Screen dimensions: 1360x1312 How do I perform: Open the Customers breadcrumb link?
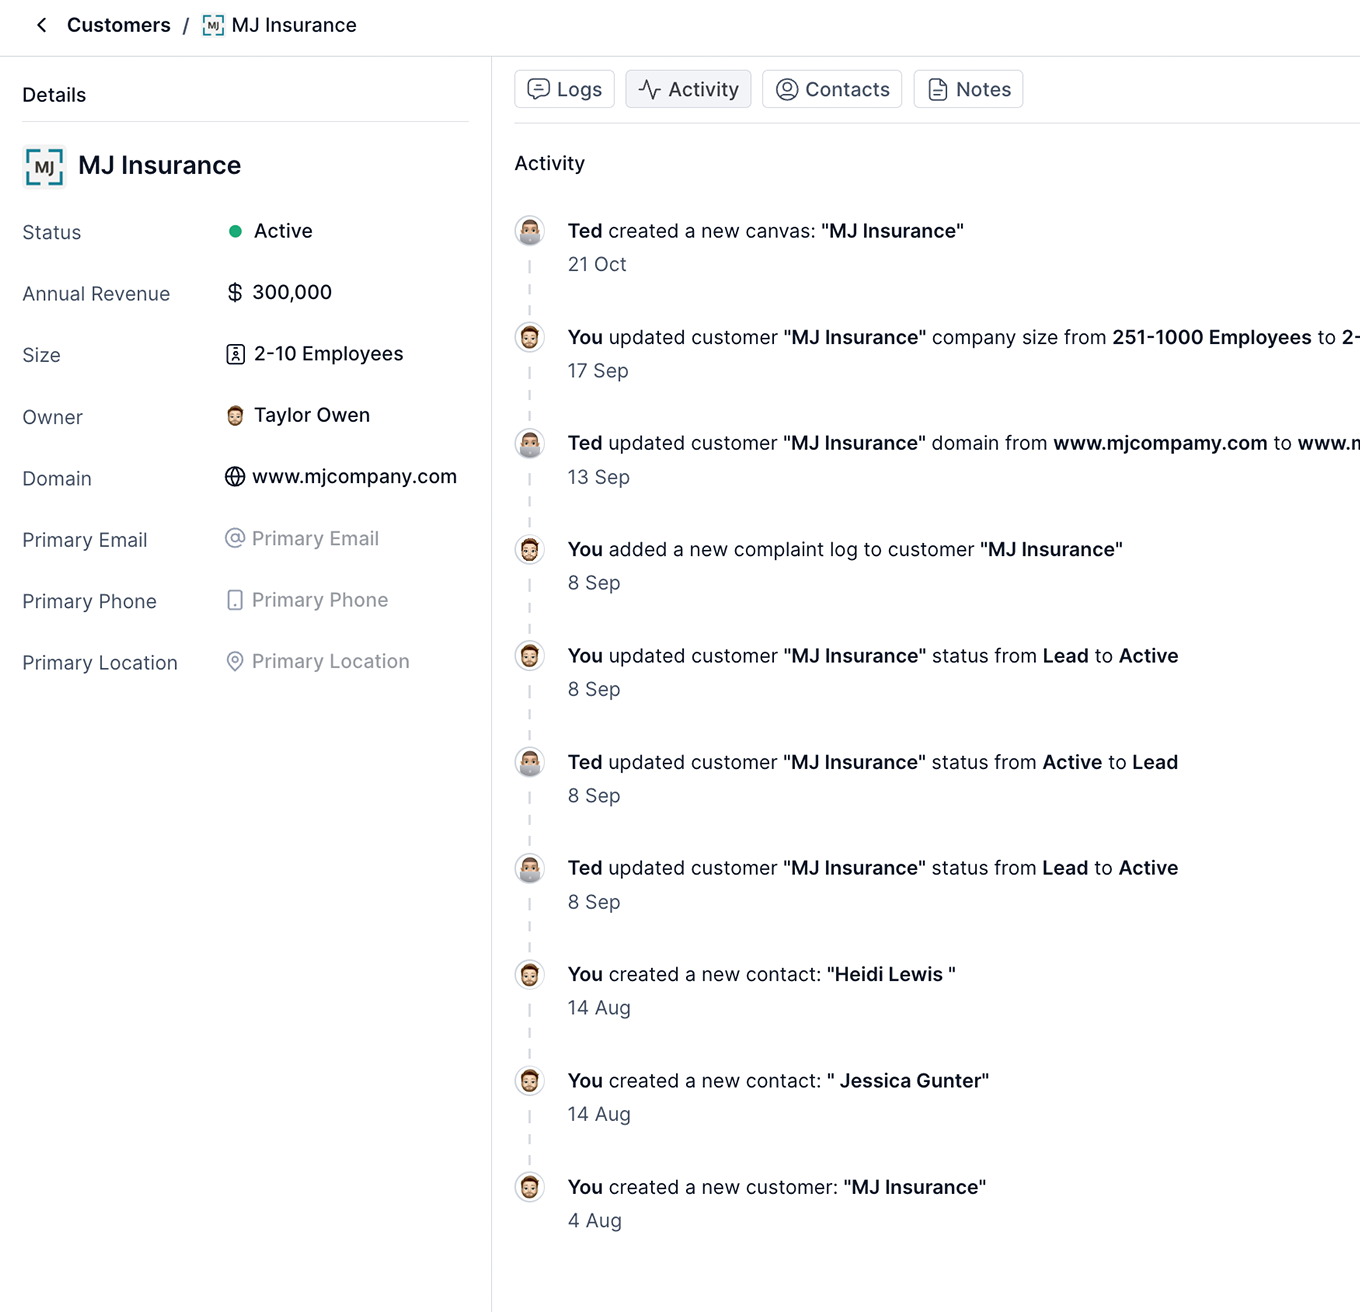(x=118, y=25)
